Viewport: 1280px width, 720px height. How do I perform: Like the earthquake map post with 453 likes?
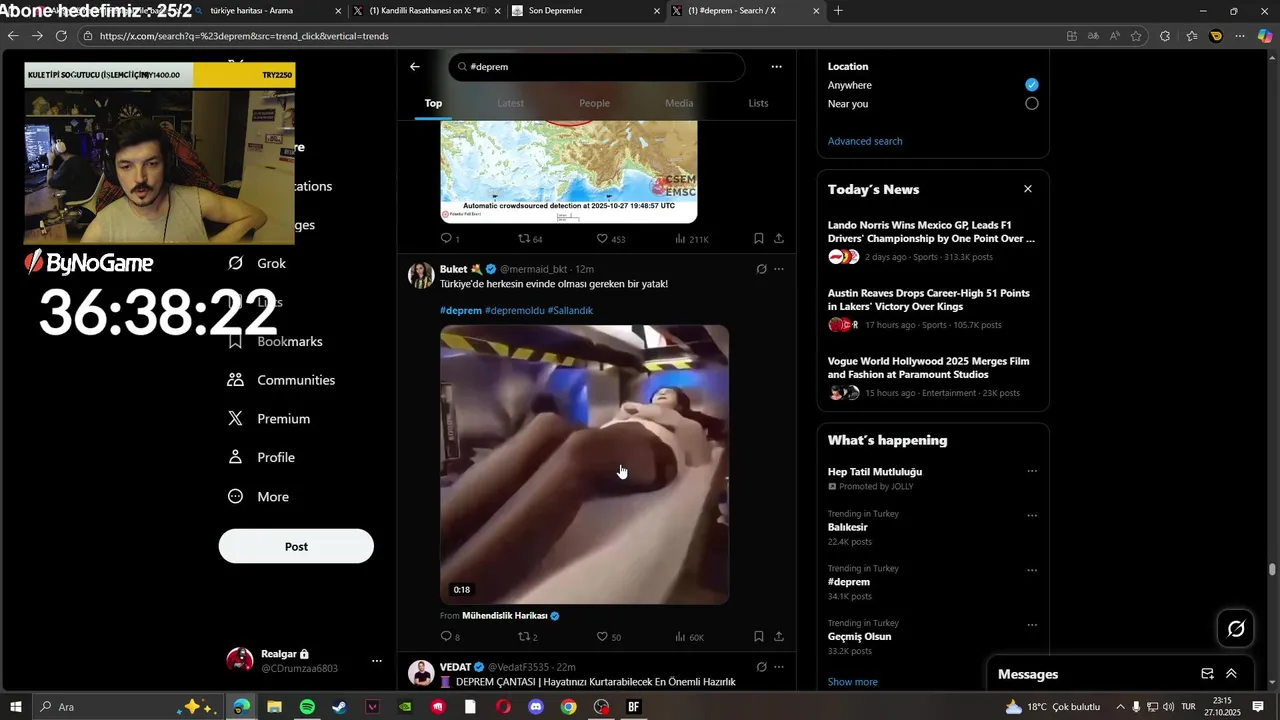point(611,239)
